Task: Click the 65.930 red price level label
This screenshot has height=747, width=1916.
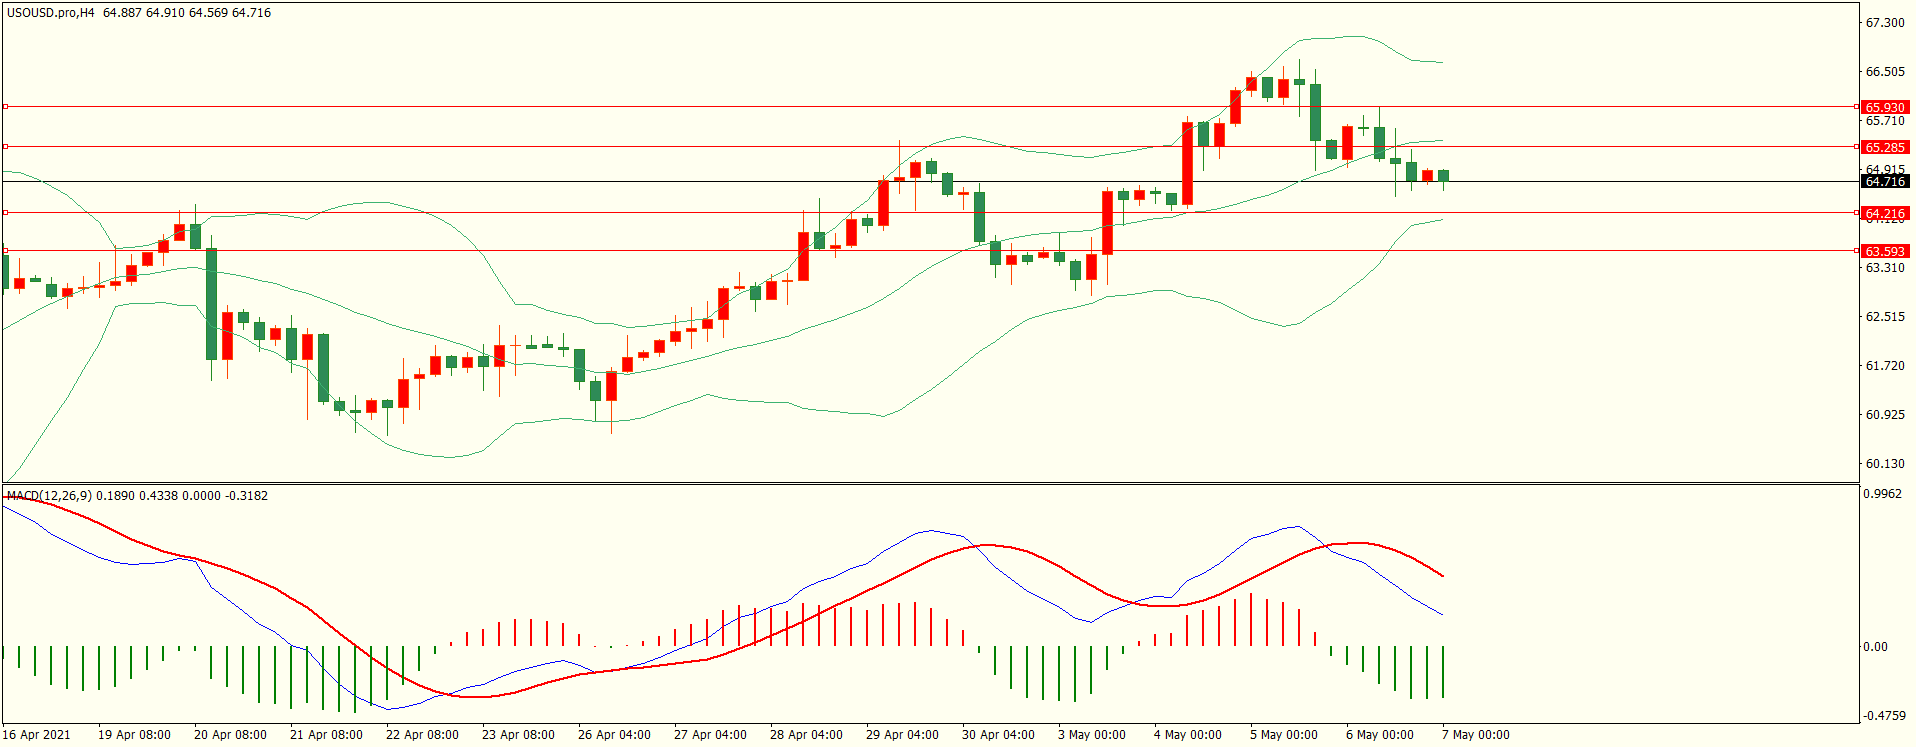Action: [1885, 107]
